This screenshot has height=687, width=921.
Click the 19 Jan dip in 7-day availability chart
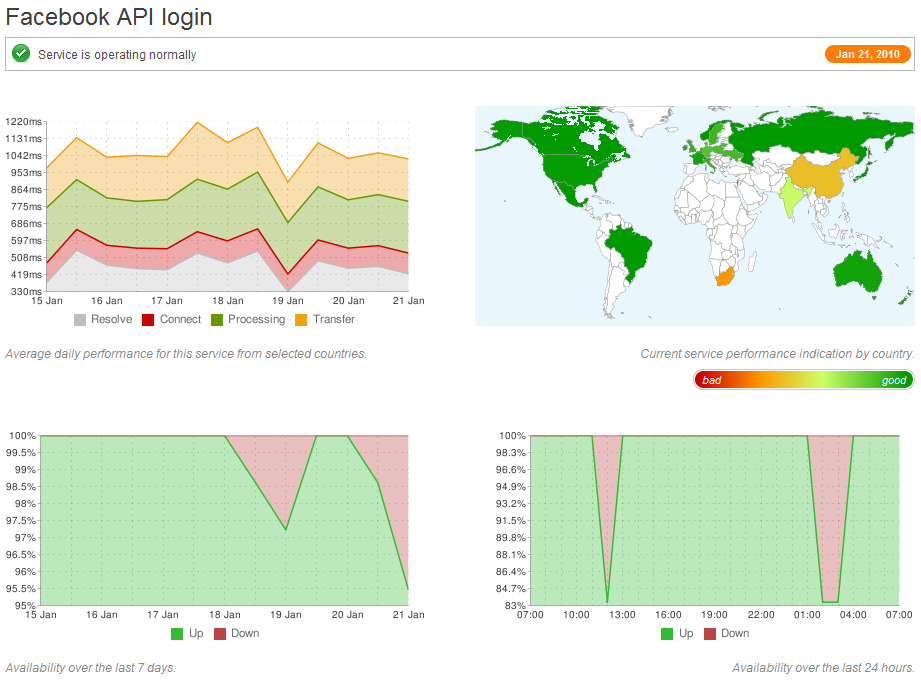pyautogui.click(x=286, y=528)
